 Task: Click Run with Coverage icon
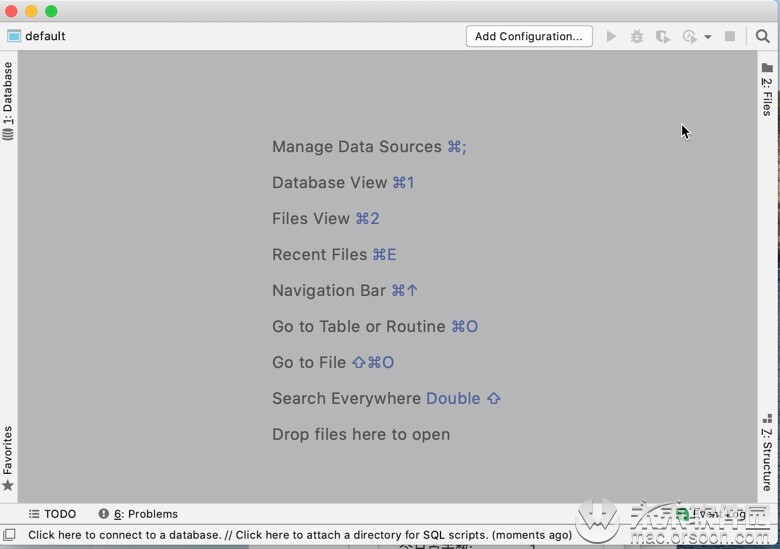click(x=663, y=36)
